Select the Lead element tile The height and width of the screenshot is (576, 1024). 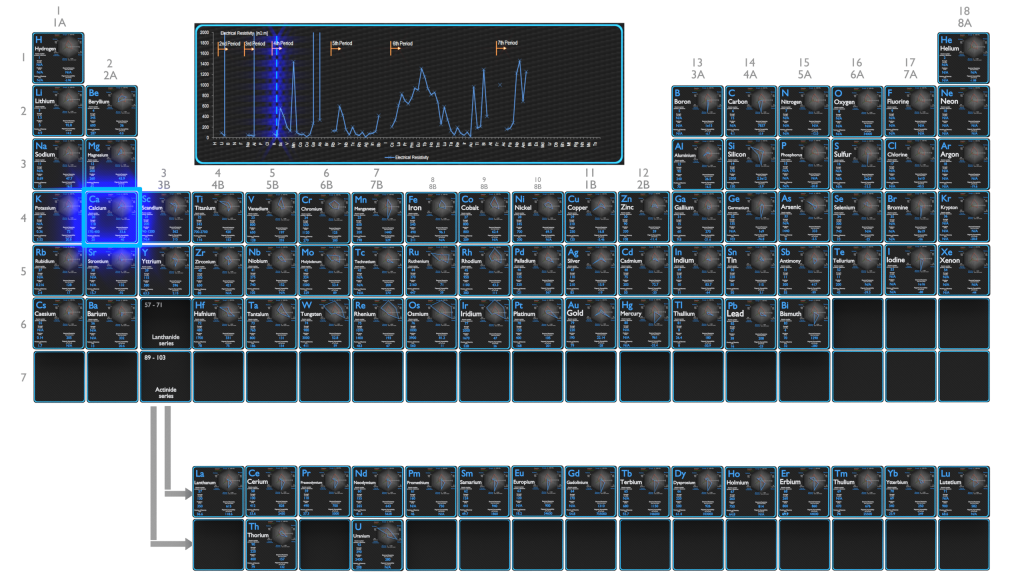pyautogui.click(x=750, y=323)
